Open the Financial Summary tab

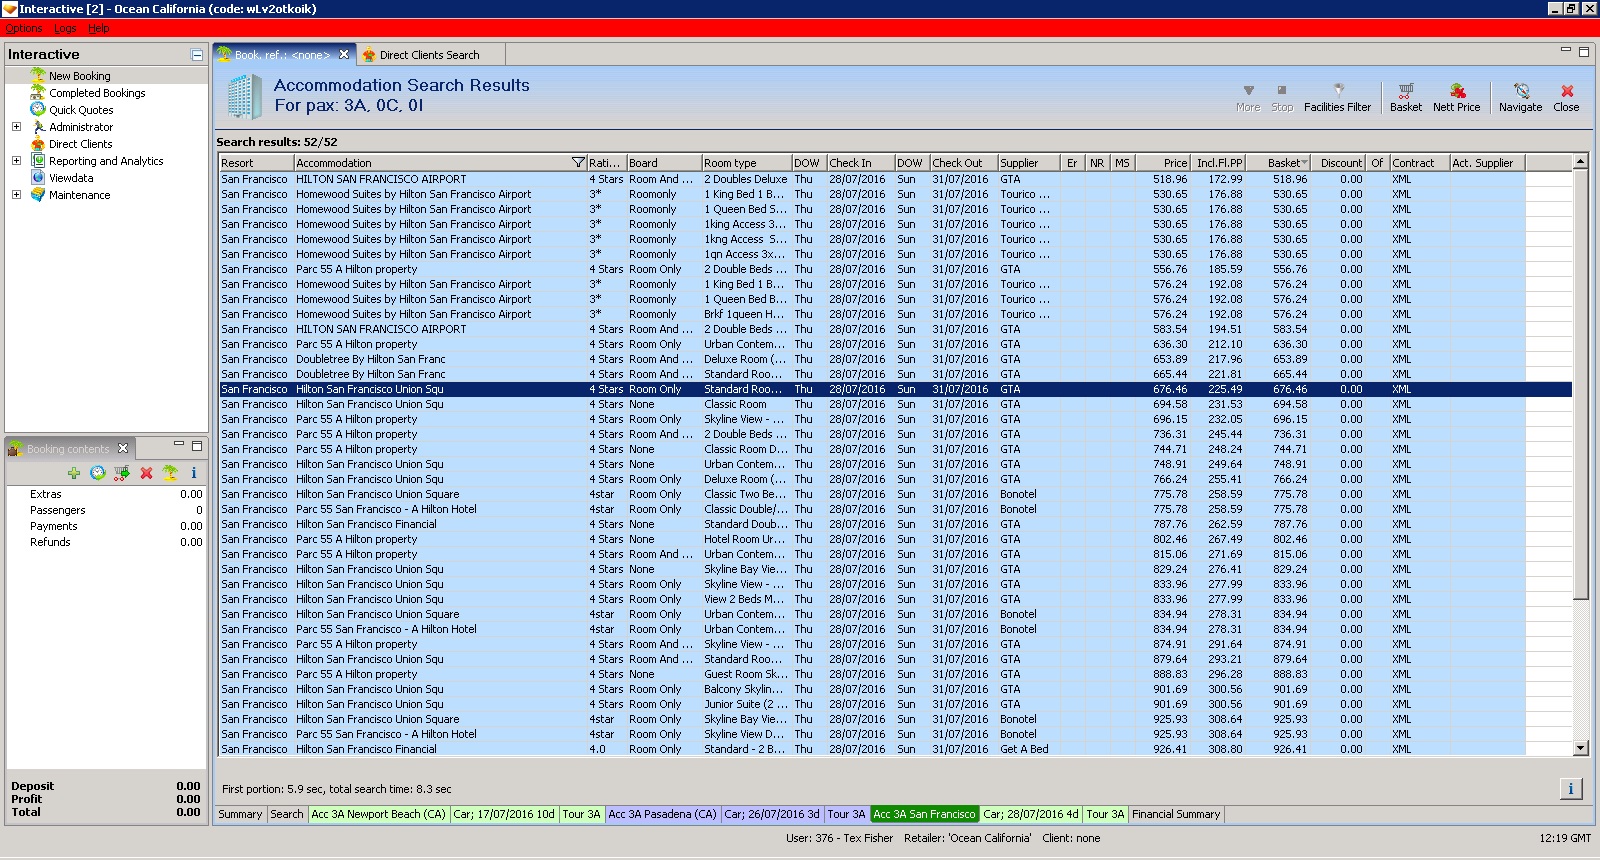[1176, 814]
